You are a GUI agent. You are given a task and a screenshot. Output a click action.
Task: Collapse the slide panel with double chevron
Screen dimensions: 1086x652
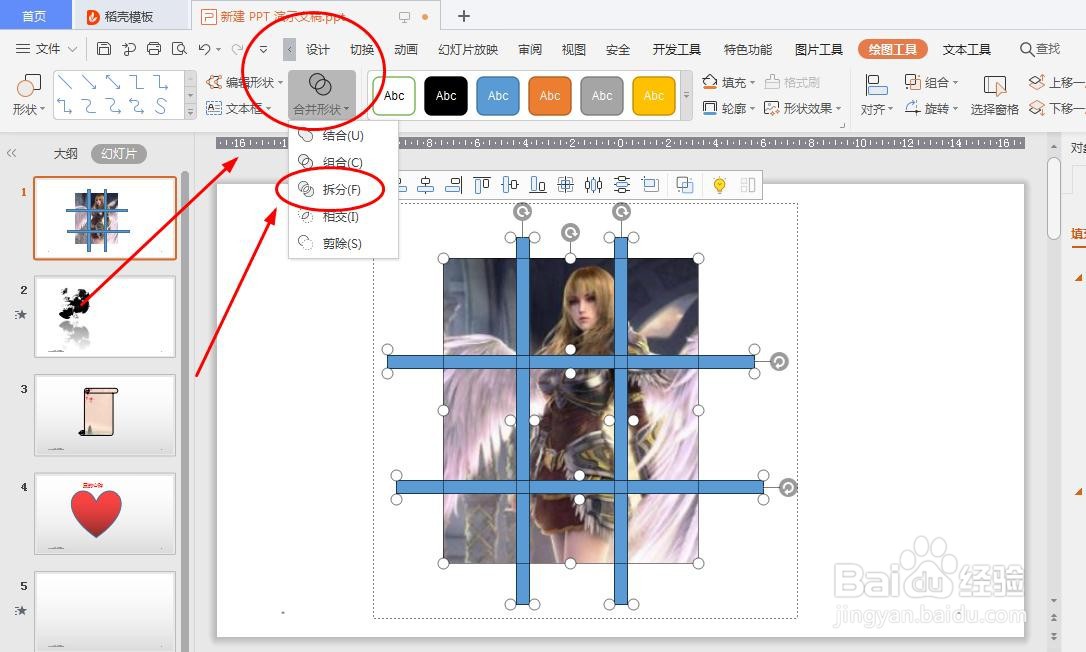tap(12, 153)
